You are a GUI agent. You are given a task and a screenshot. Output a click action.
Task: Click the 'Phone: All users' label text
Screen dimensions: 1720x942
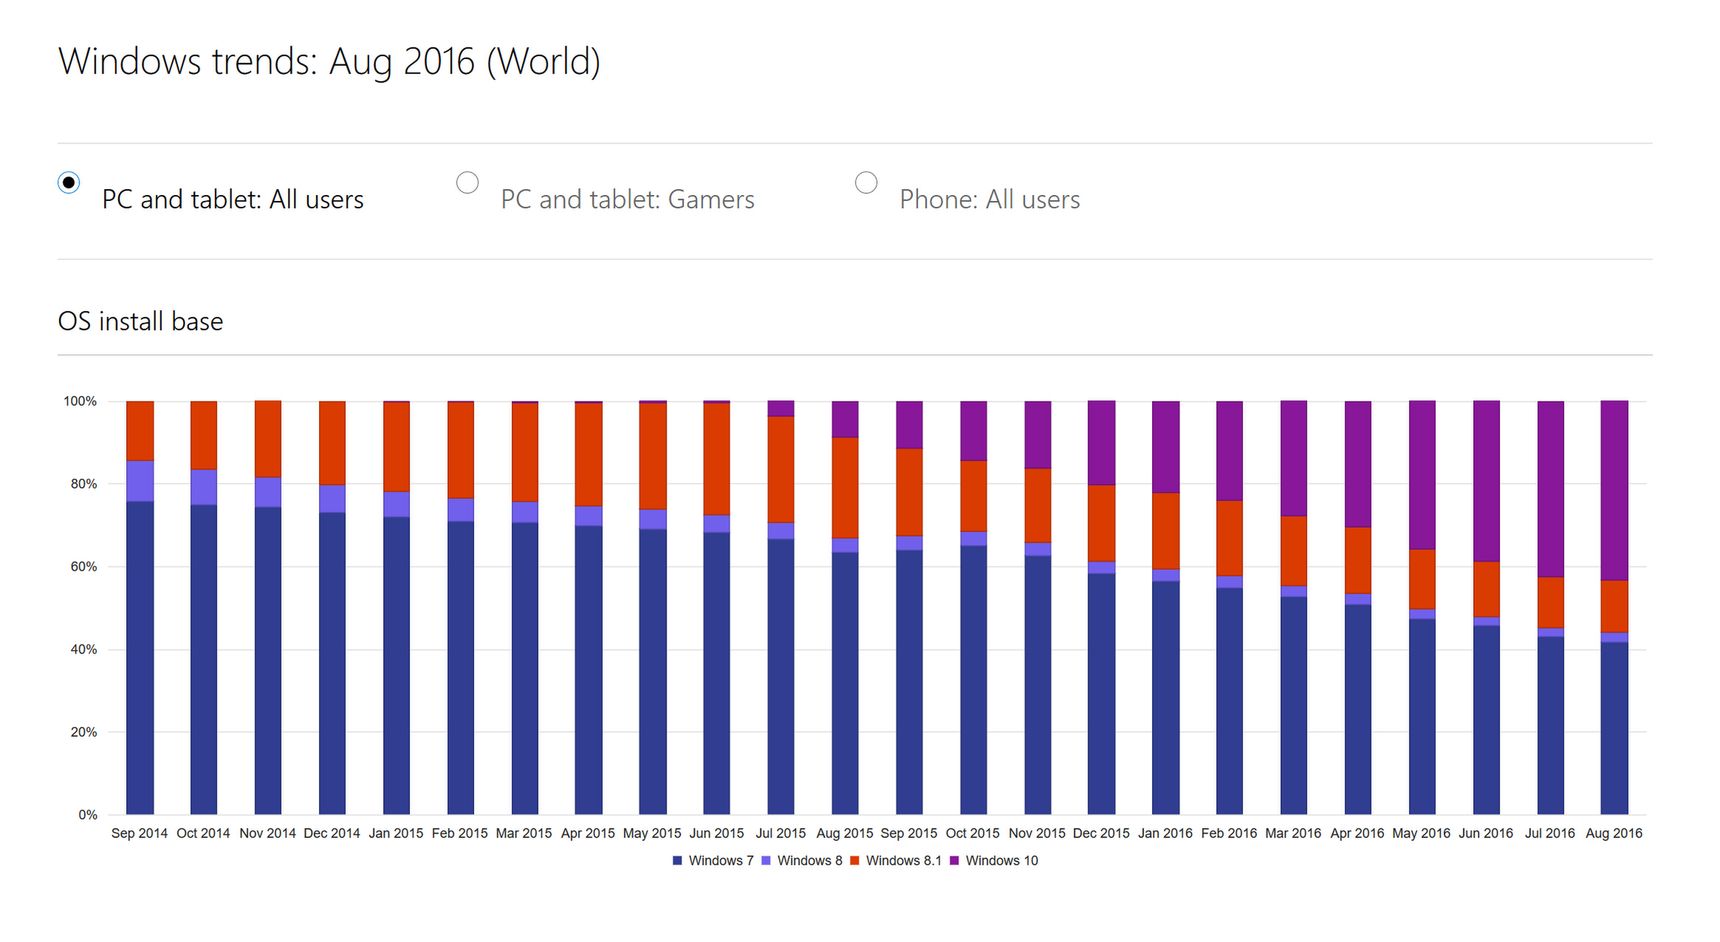(x=989, y=200)
